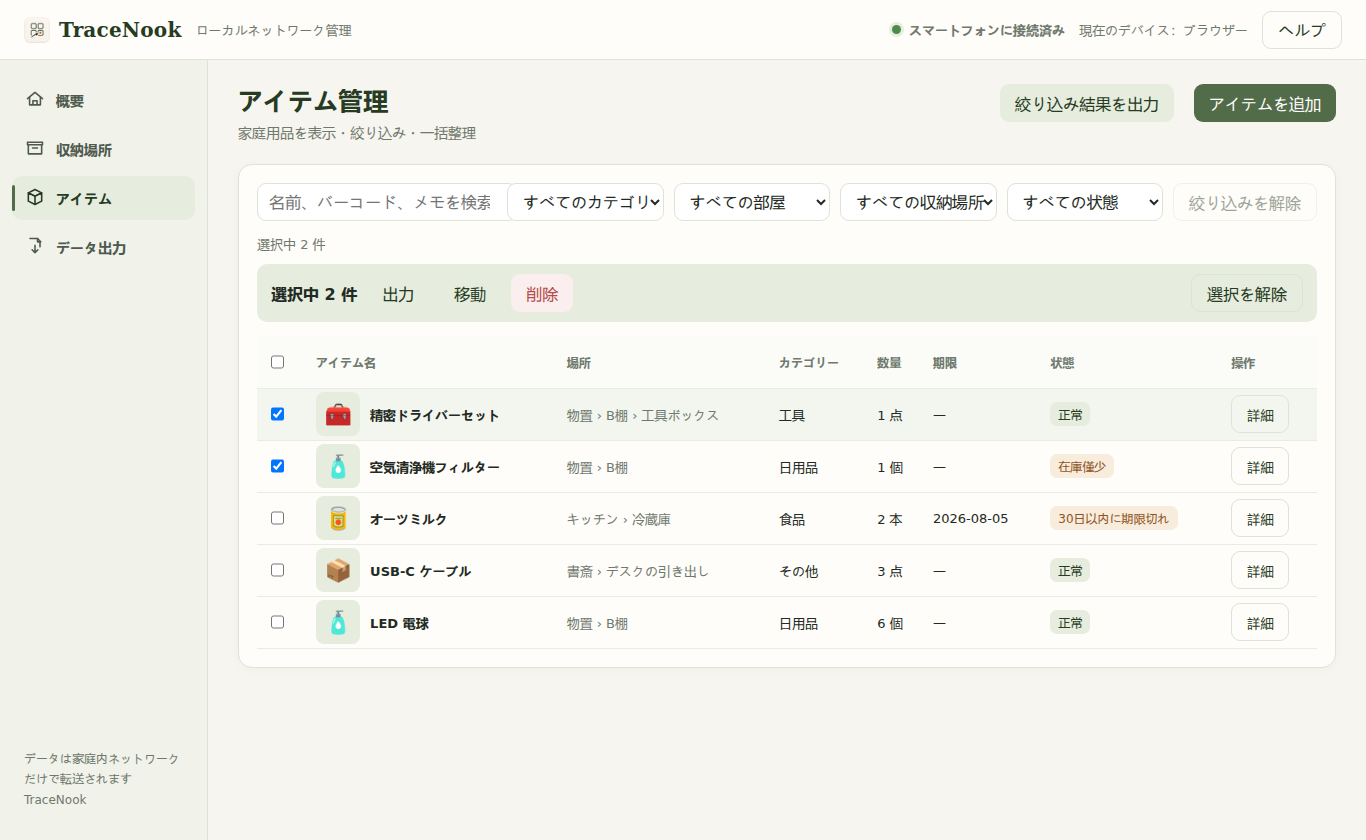Image resolution: width=1366 pixels, height=840 pixels.
Task: Click the 状態 column header
Action: [1062, 363]
